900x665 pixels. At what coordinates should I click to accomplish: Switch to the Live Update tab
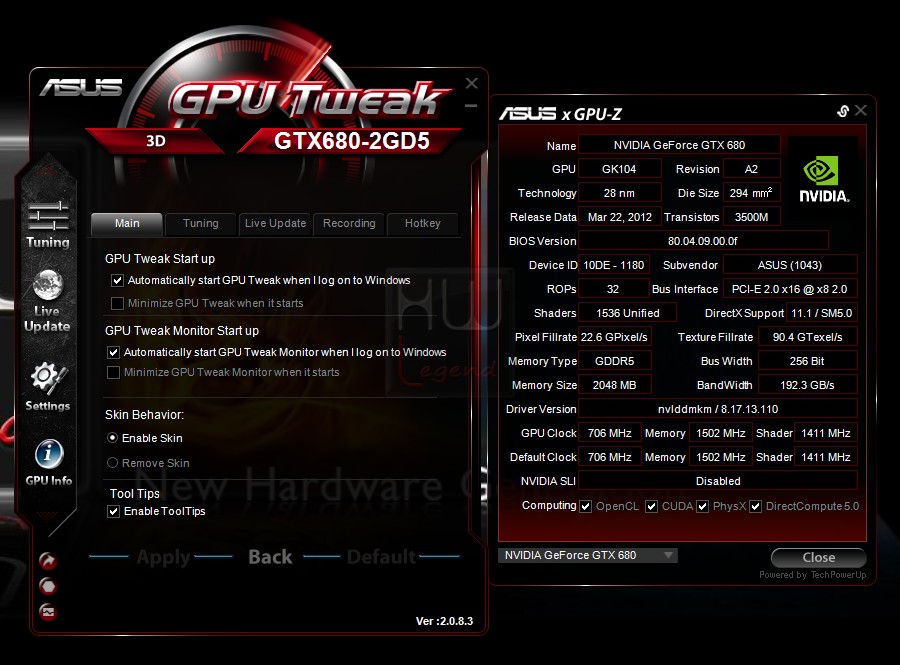pos(276,223)
